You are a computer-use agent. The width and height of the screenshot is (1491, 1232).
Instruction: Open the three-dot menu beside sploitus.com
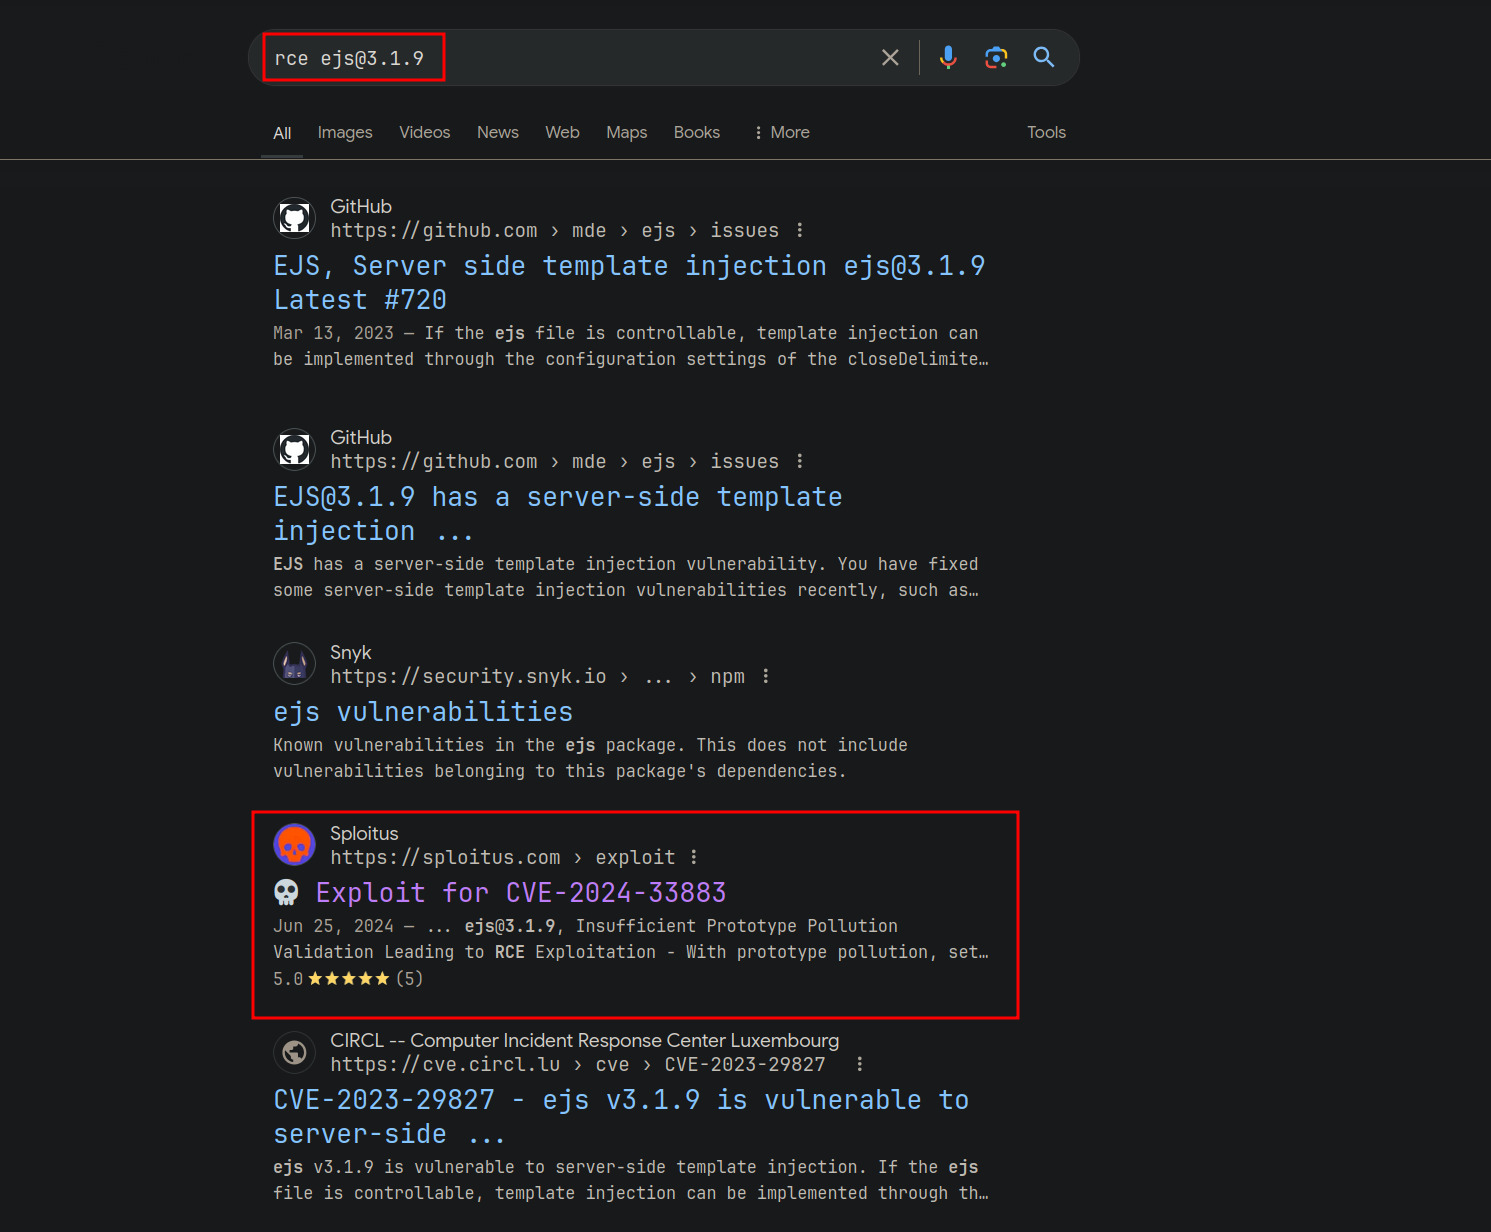(694, 857)
